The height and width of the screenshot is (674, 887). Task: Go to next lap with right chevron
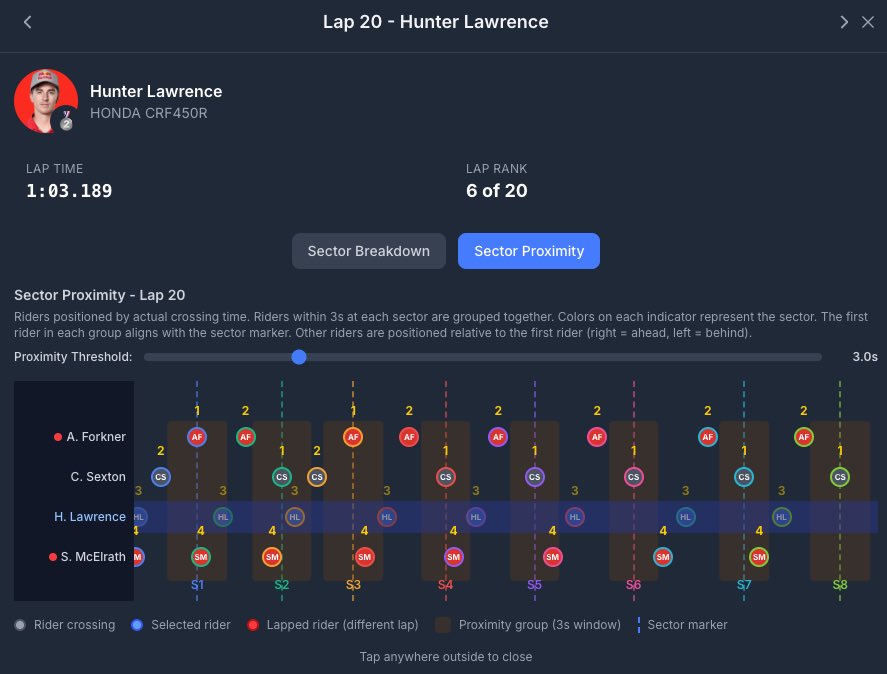tap(844, 22)
